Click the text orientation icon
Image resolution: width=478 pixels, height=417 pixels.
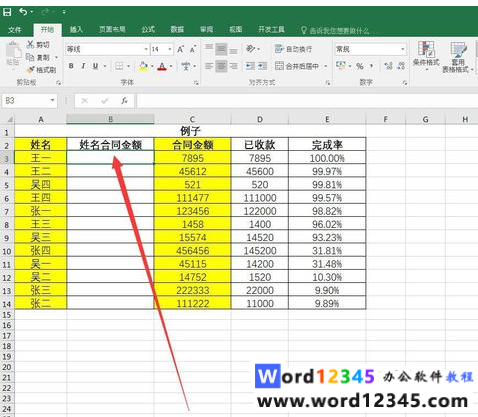pos(251,49)
